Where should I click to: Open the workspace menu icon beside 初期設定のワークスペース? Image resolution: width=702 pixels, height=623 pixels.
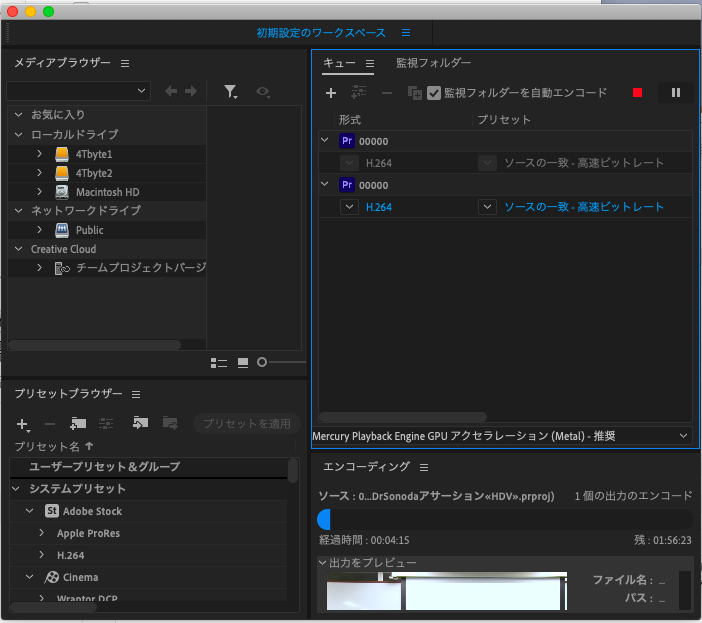[x=406, y=33]
